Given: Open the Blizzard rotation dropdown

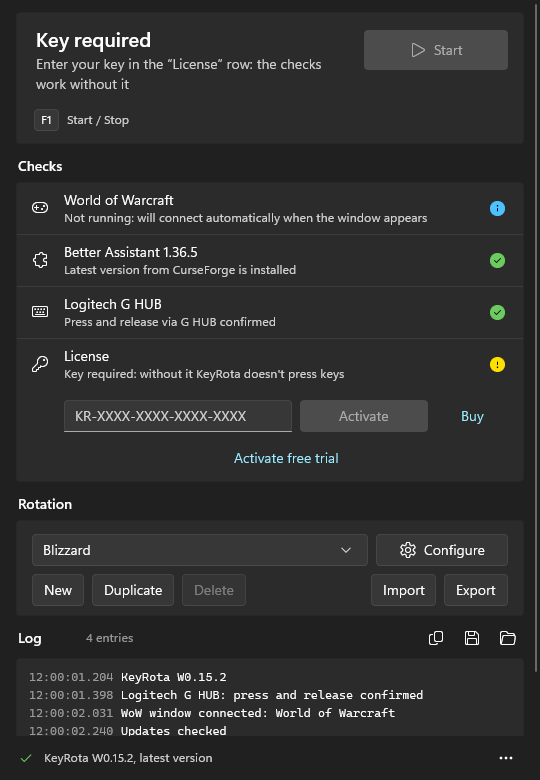Looking at the screenshot, I should coord(199,550).
